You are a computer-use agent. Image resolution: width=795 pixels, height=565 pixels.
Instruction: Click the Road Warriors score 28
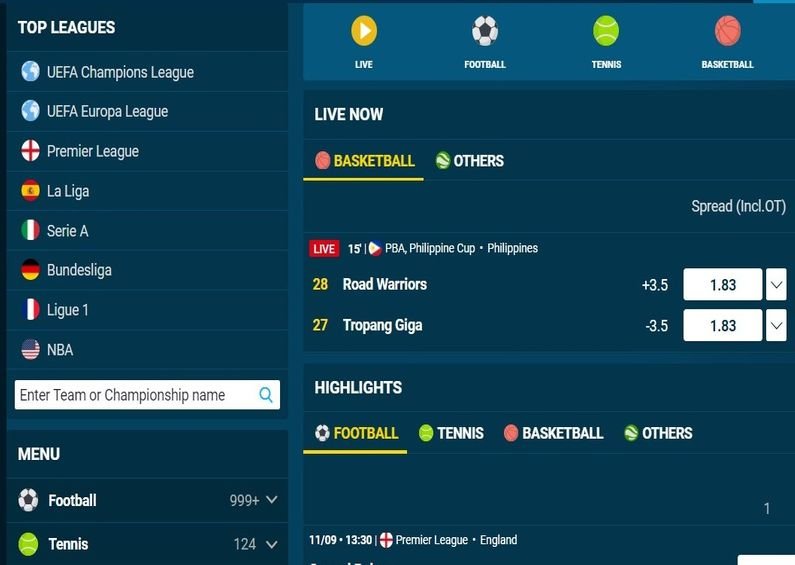click(320, 284)
